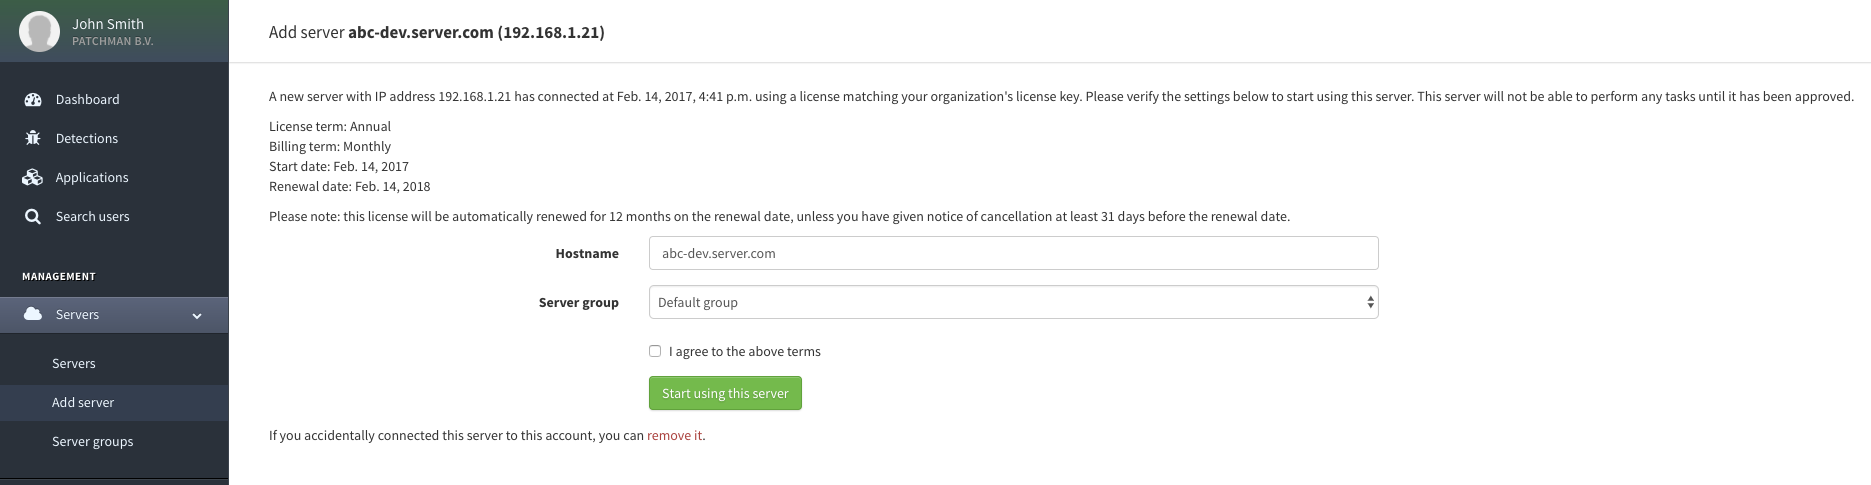This screenshot has width=1871, height=485.
Task: Go to the Detections page
Action: 86,138
